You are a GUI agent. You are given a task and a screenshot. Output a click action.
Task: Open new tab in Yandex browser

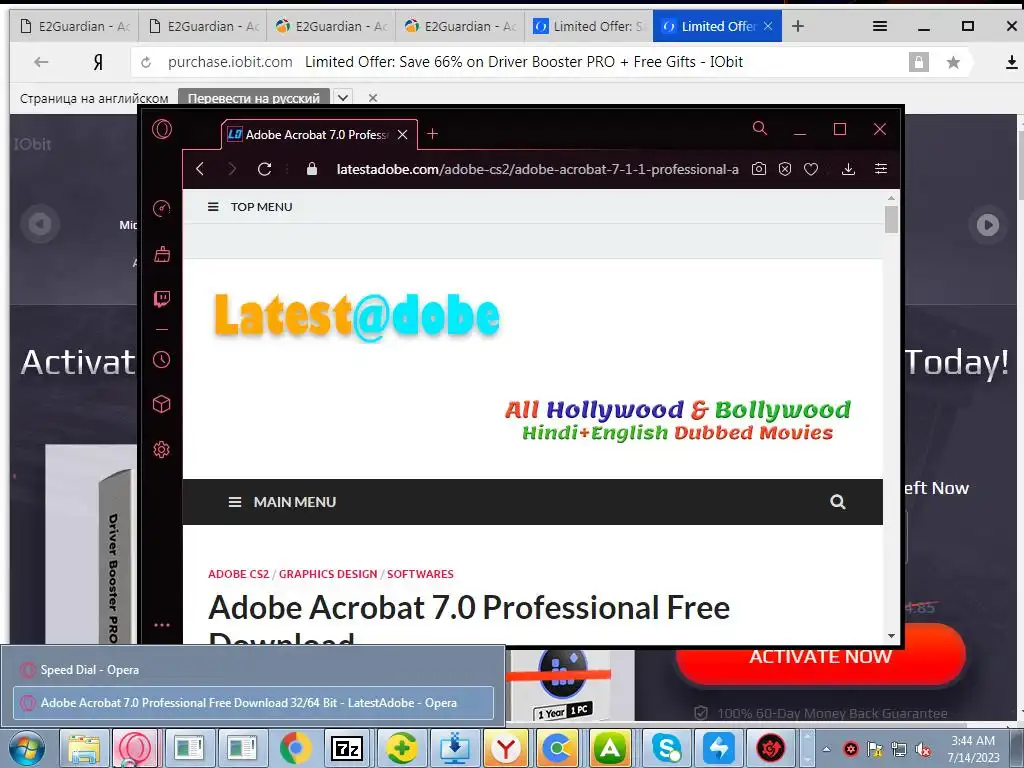797,26
